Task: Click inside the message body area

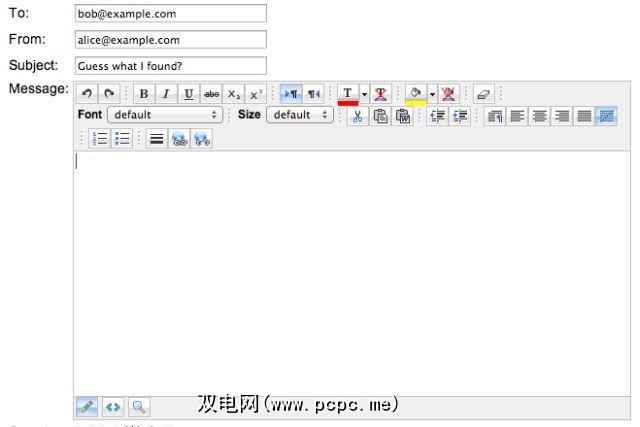Action: (x=352, y=274)
